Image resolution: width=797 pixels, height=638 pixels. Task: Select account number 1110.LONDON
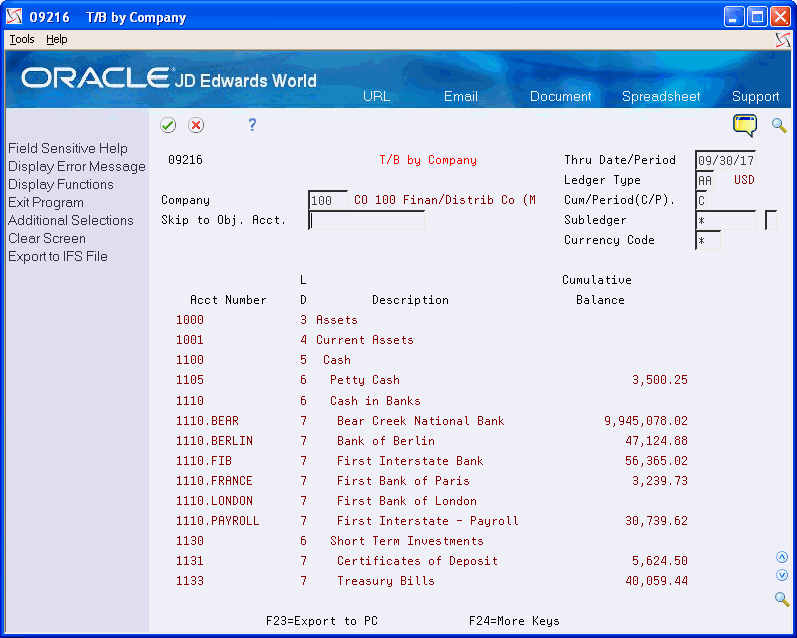[x=214, y=501]
